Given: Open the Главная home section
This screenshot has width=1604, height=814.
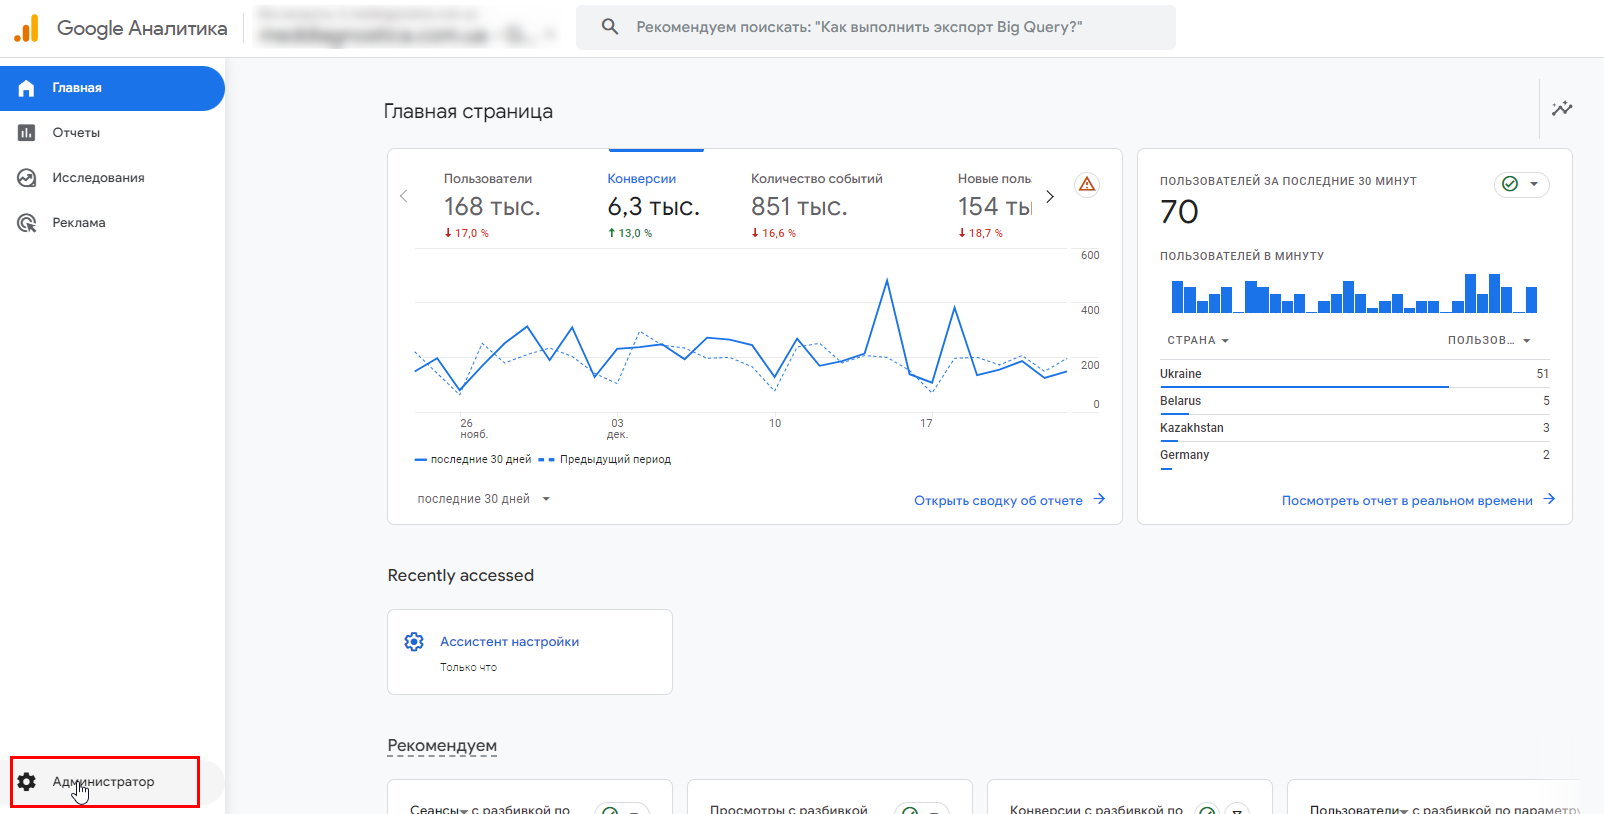Looking at the screenshot, I should (x=112, y=88).
